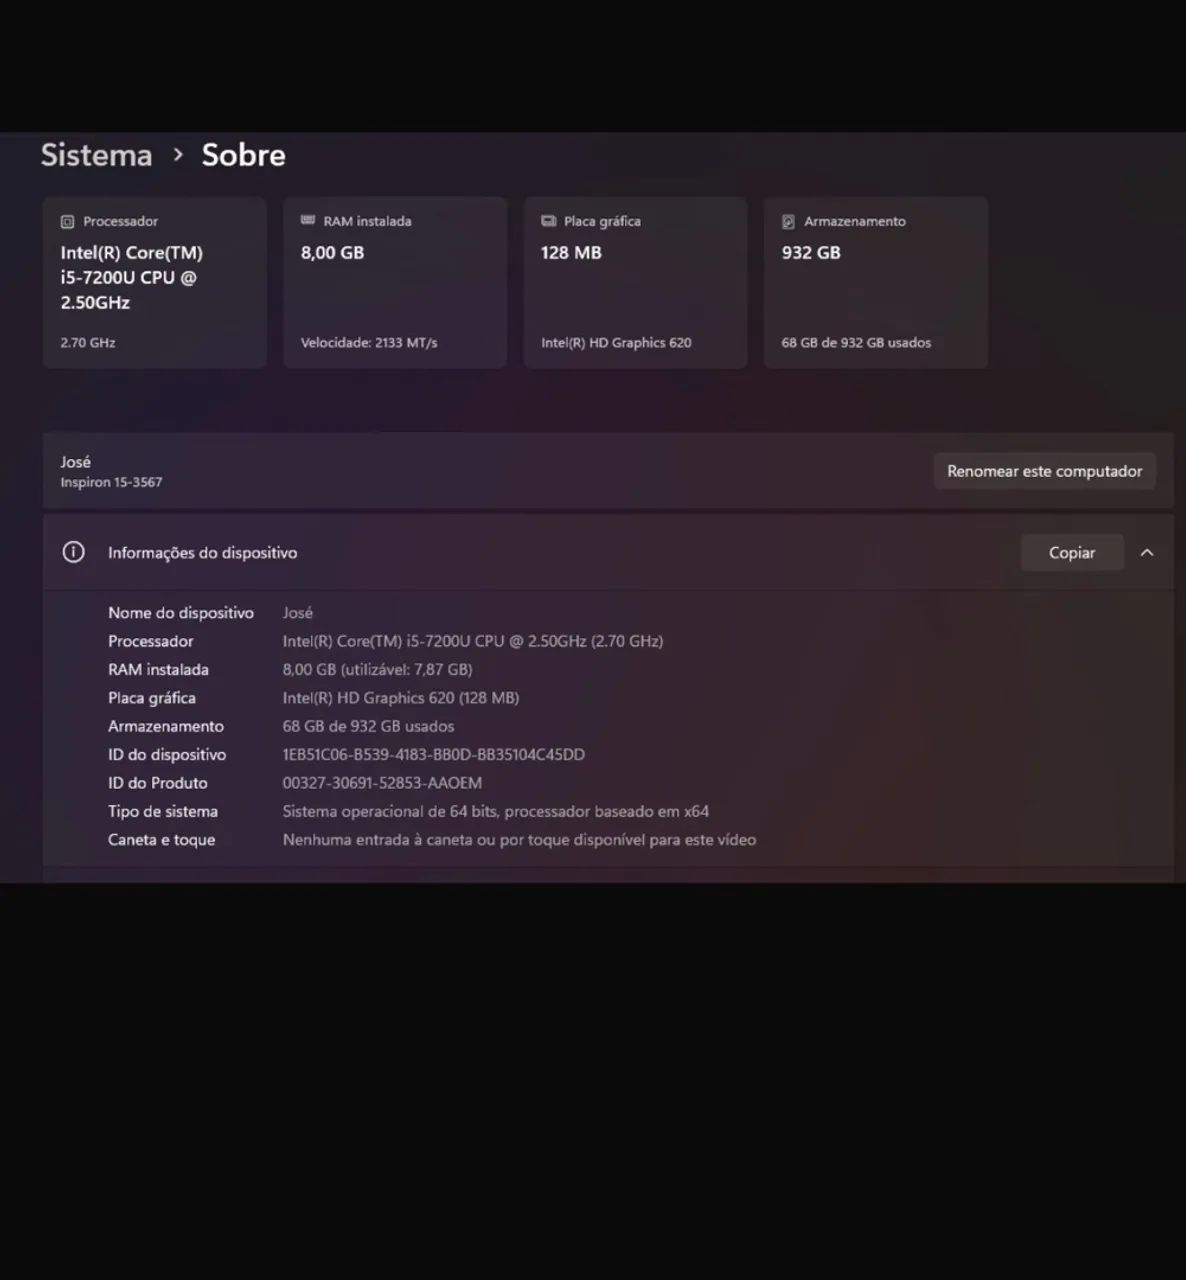This screenshot has width=1186, height=1280.
Task: Click the Processador card chip icon
Action: pos(67,222)
